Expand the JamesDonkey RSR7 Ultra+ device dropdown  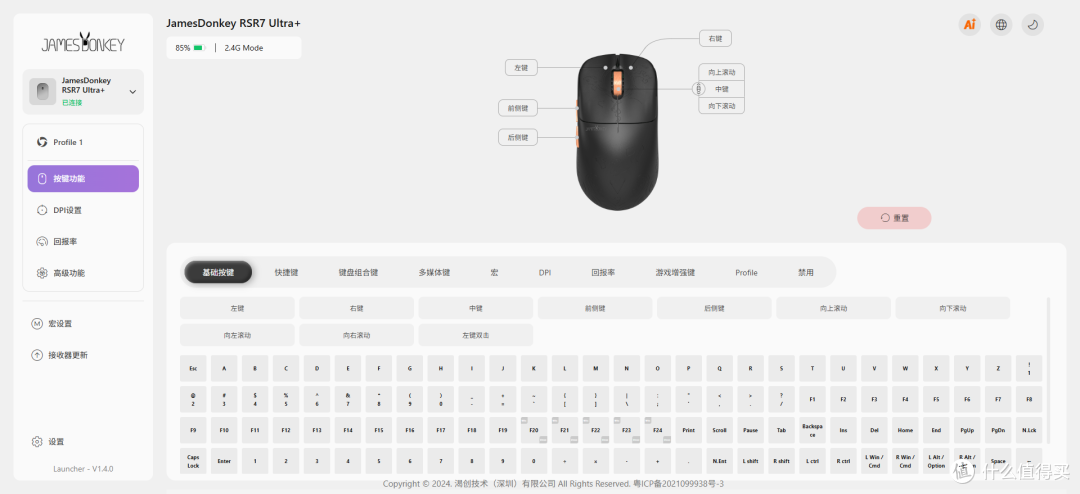coord(133,92)
